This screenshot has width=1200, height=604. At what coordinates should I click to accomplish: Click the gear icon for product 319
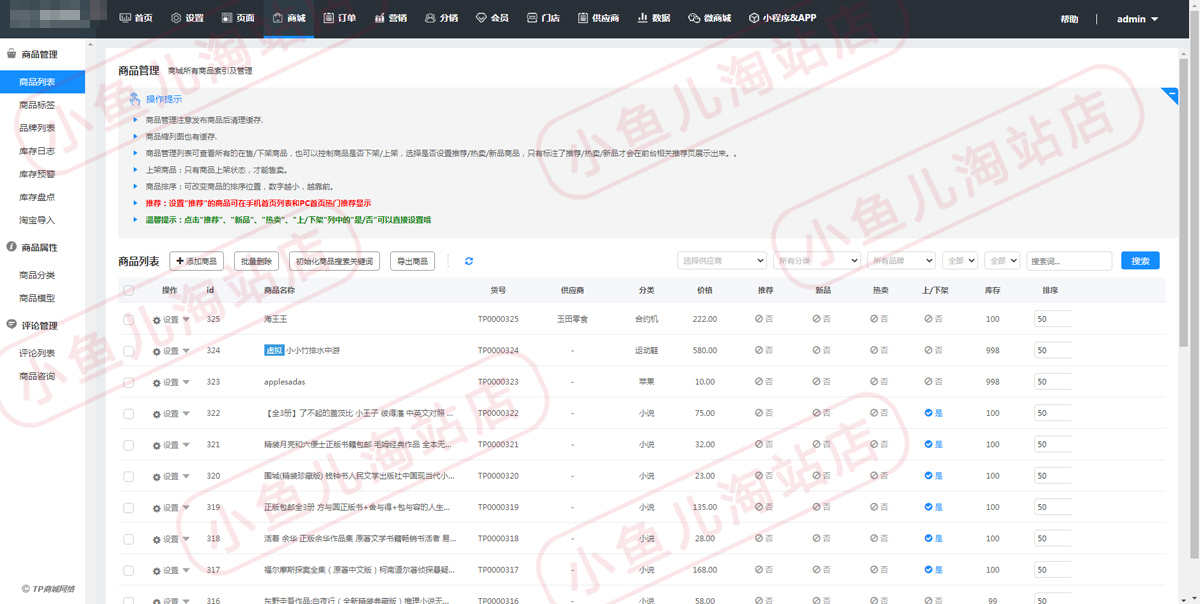[x=157, y=508]
